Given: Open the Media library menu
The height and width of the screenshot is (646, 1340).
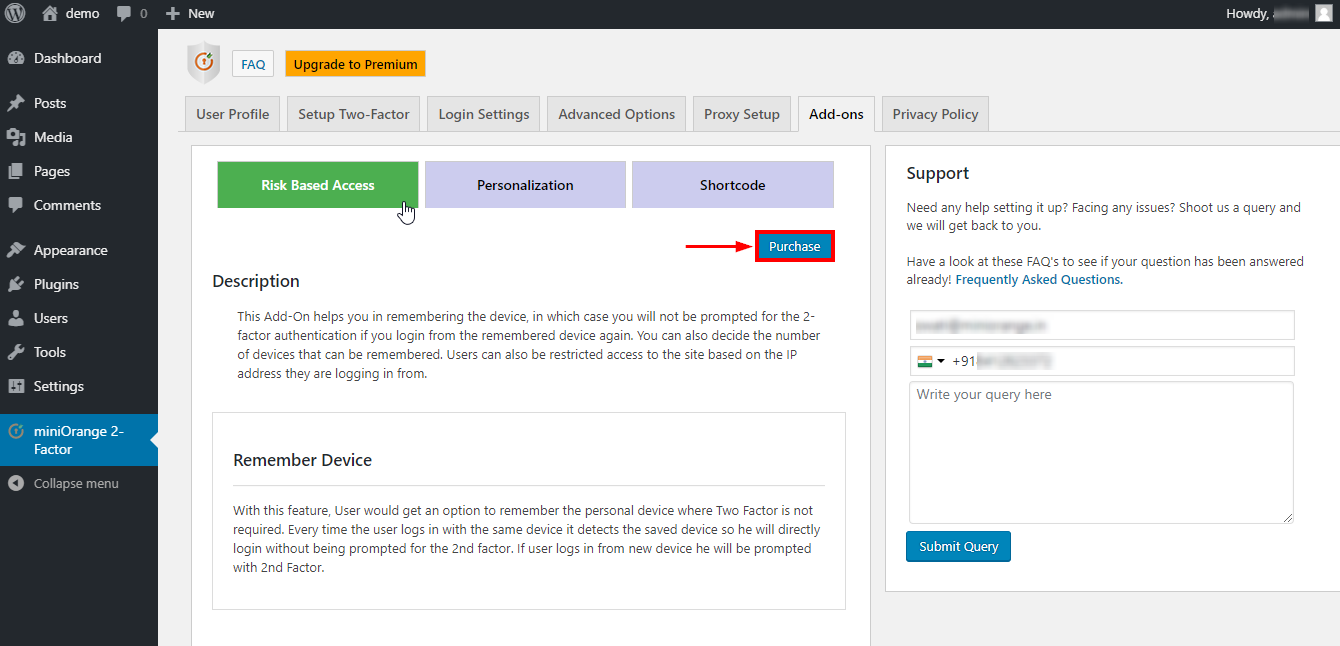Looking at the screenshot, I should pos(79,137).
